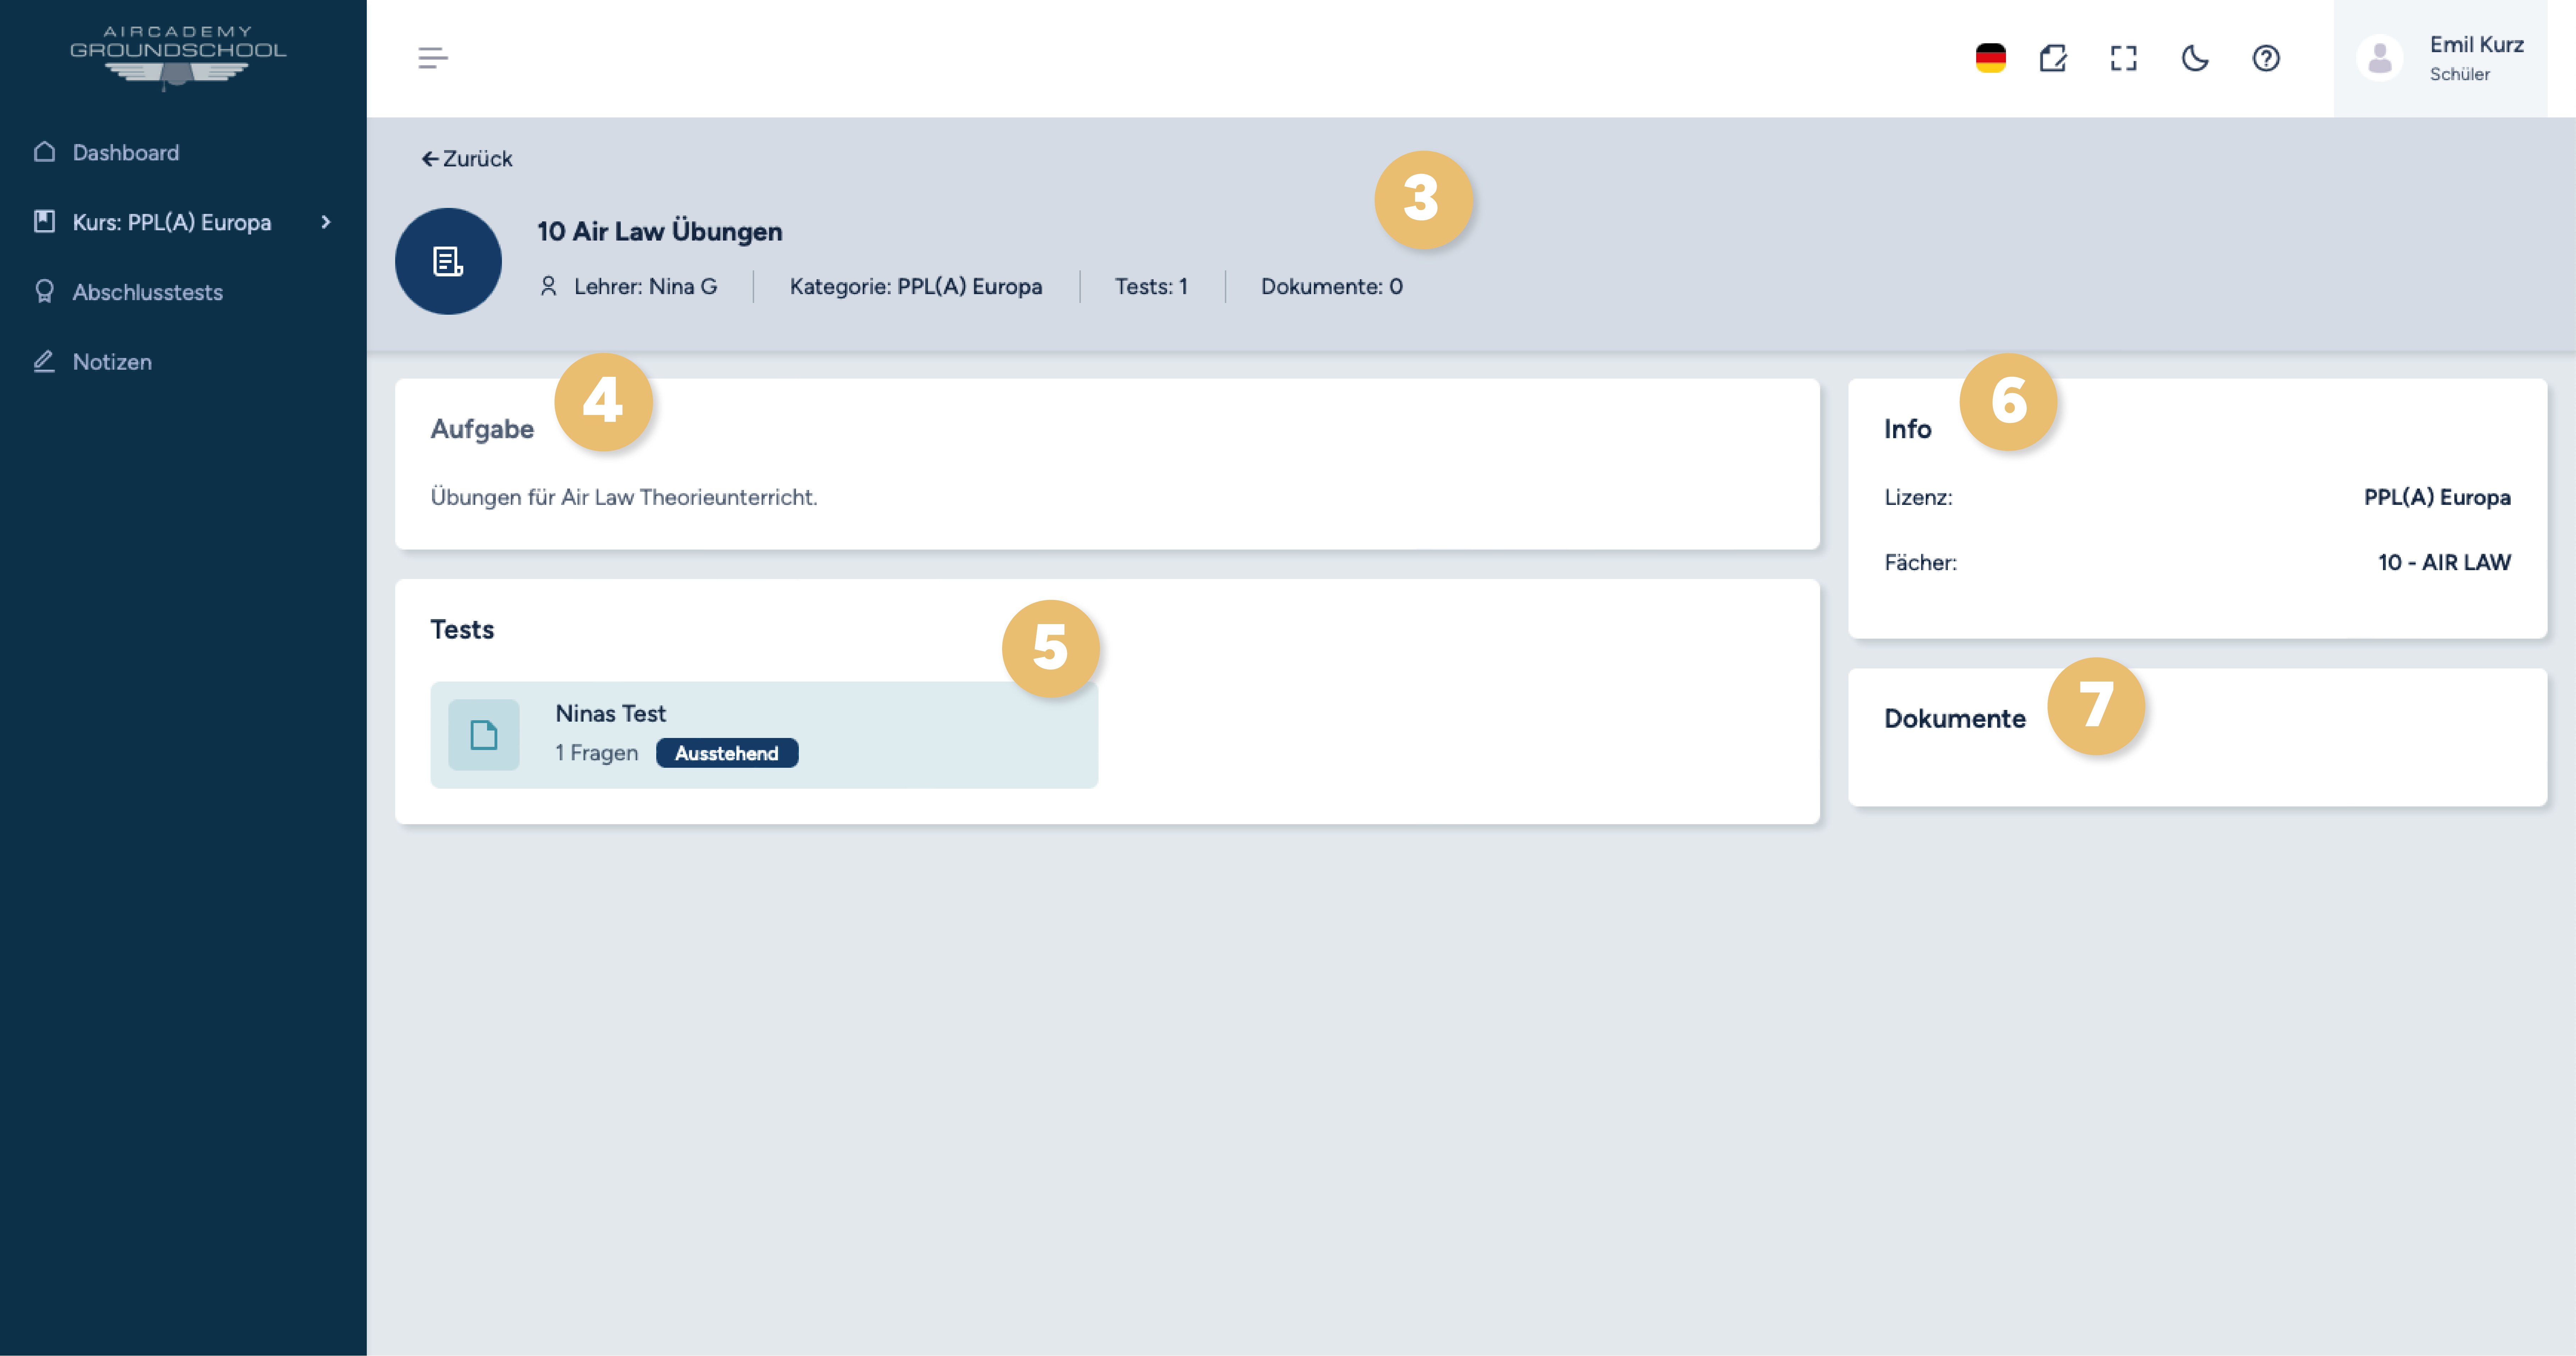
Task: Click the Dashboard home icon
Action: click(x=44, y=151)
